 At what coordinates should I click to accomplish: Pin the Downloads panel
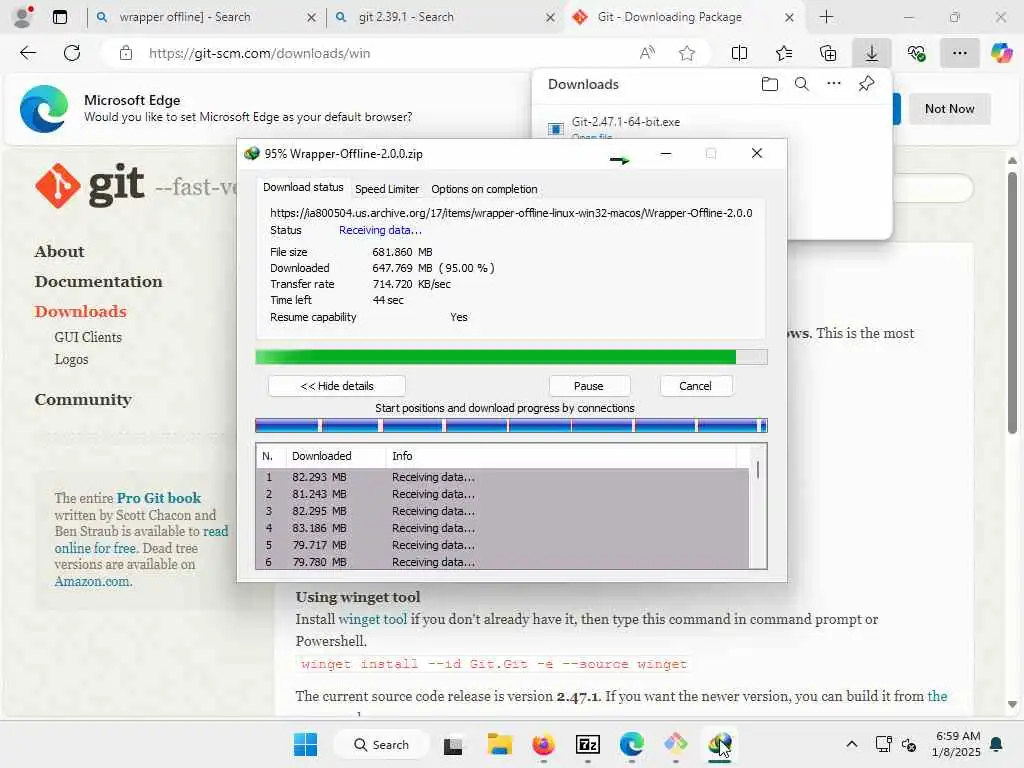866,84
